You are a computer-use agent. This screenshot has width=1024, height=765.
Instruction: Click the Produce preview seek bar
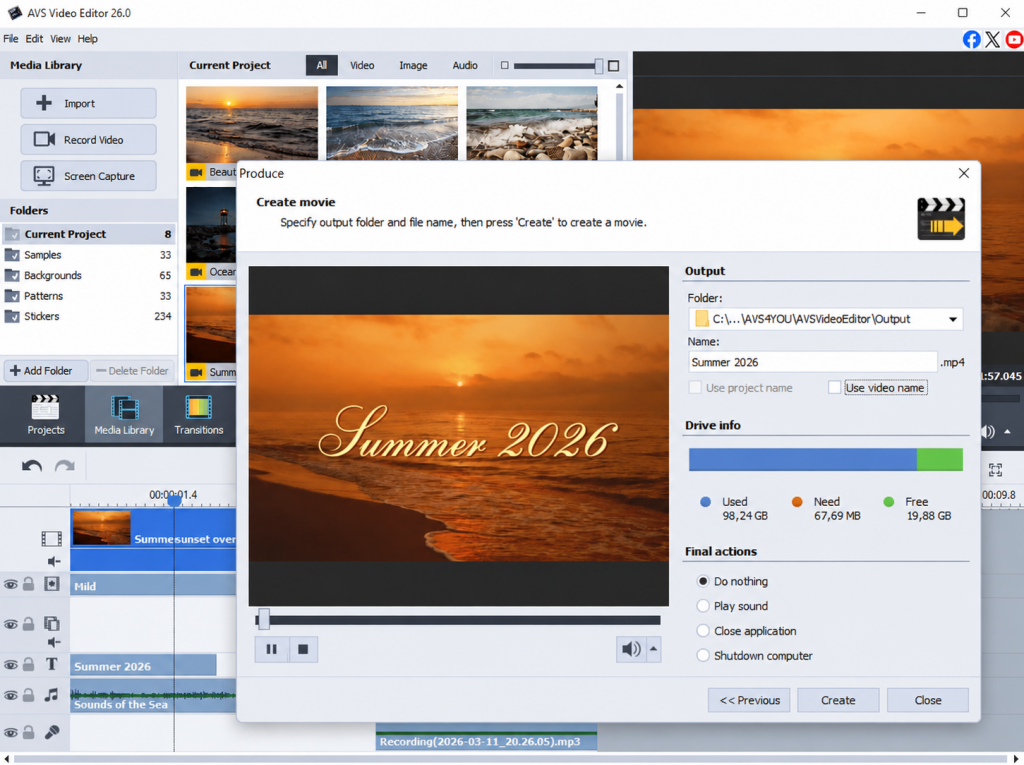tap(458, 620)
